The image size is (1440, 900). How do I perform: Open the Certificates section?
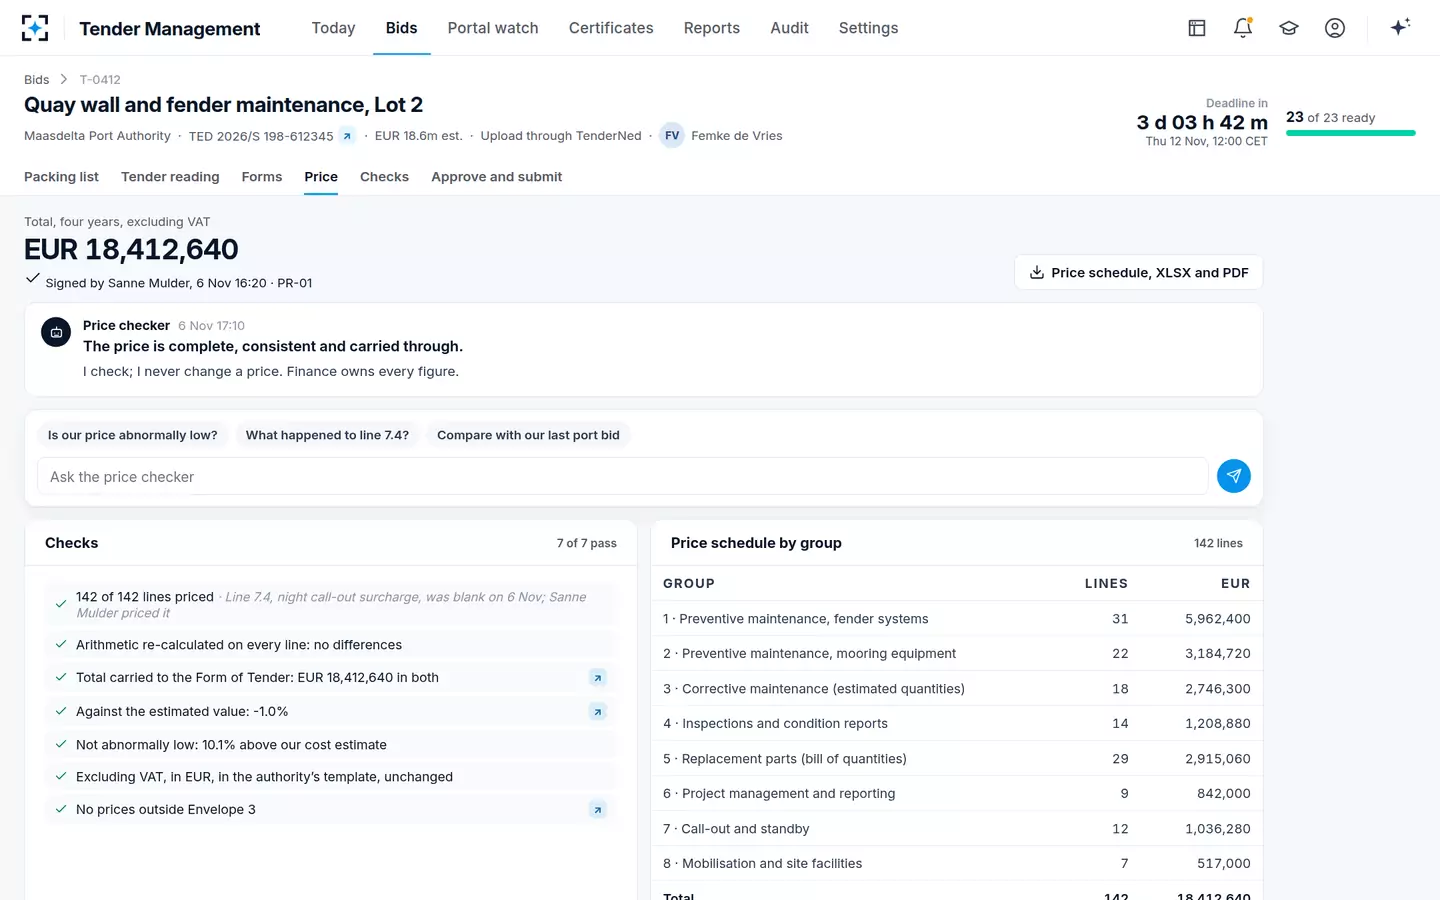(x=611, y=28)
